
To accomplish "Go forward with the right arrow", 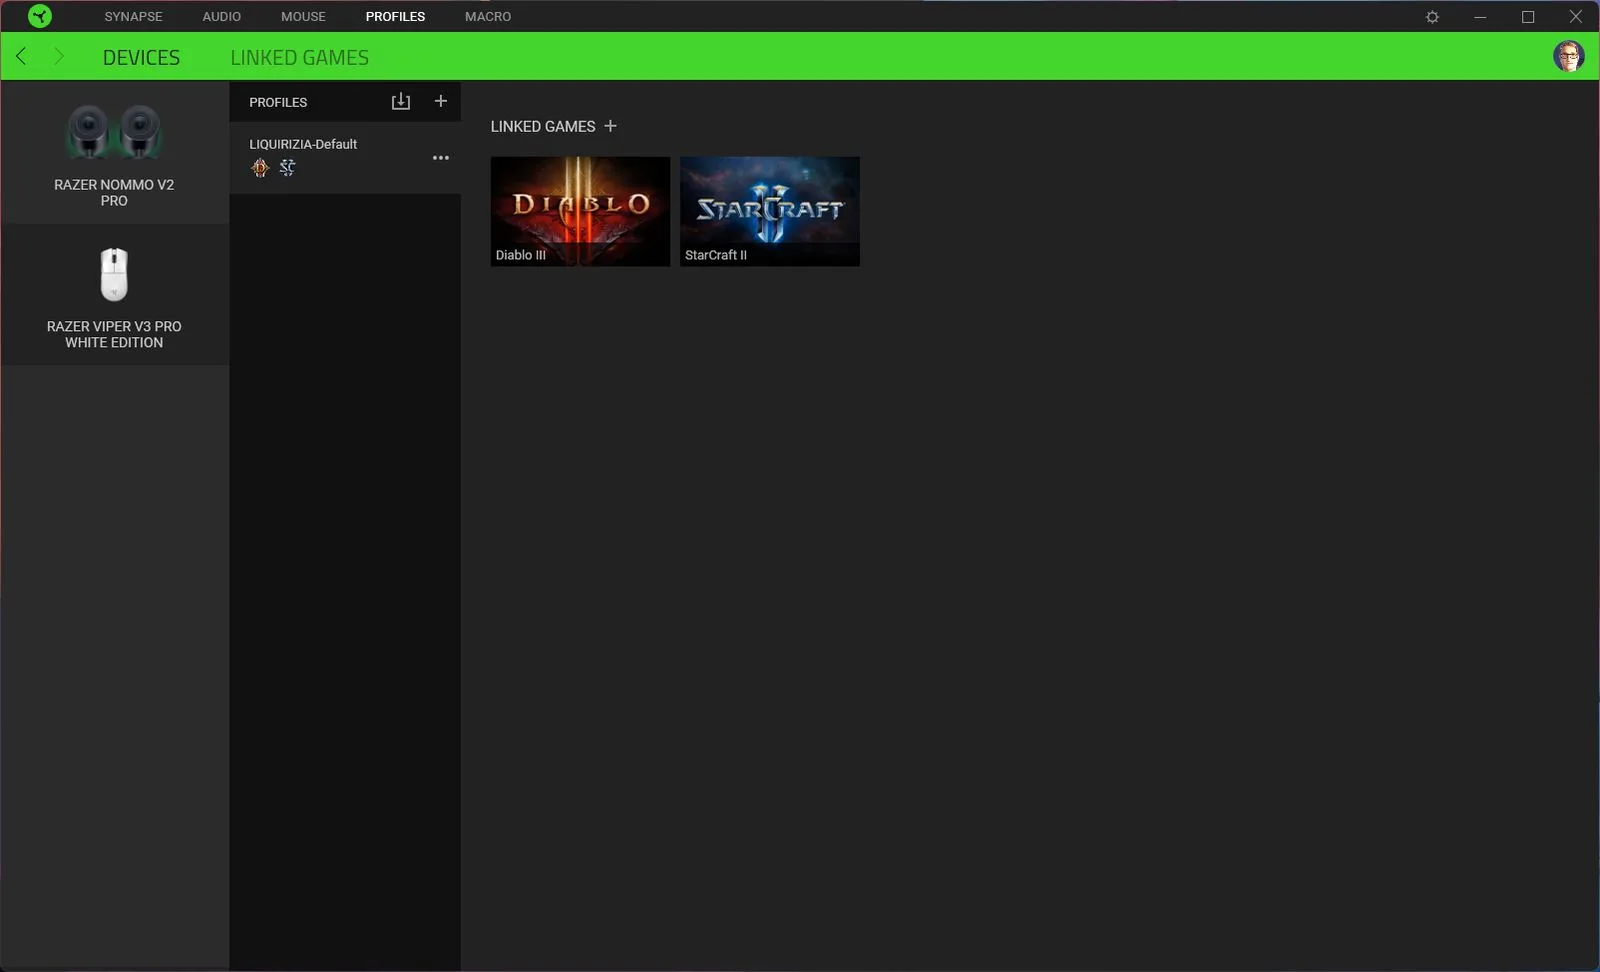I will click(x=59, y=56).
